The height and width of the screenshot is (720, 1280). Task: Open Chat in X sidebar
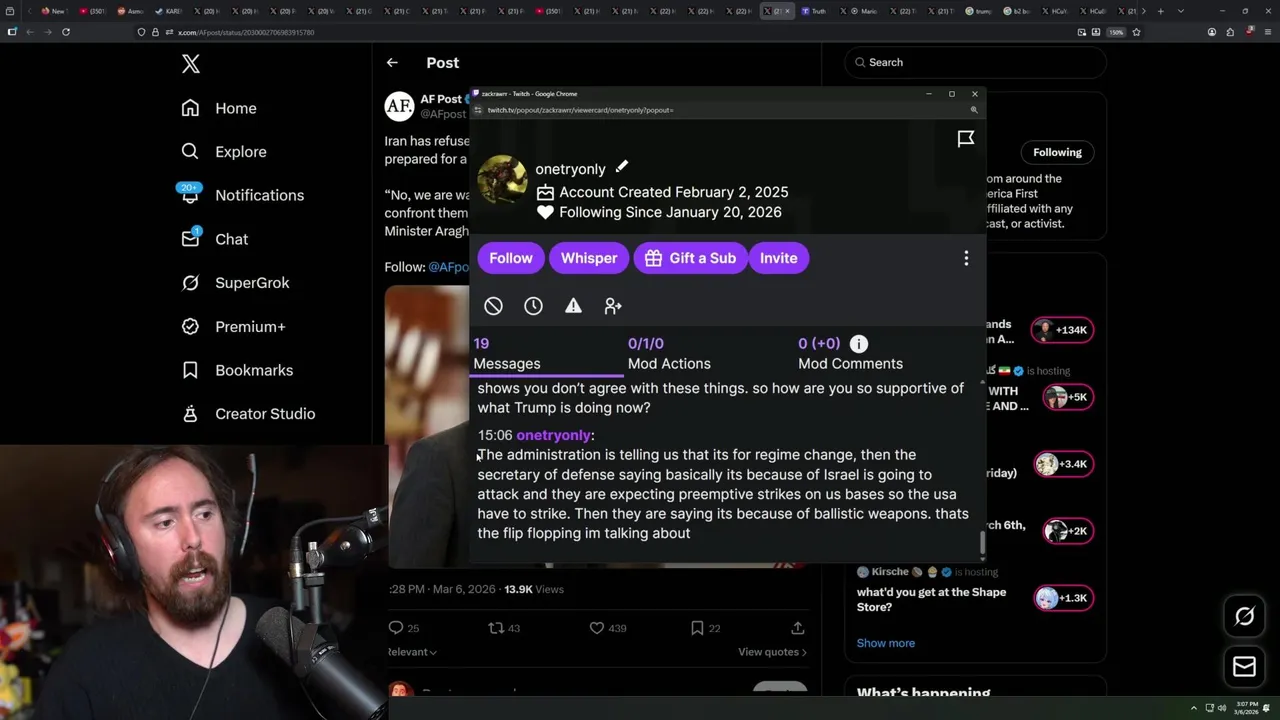coord(214,239)
